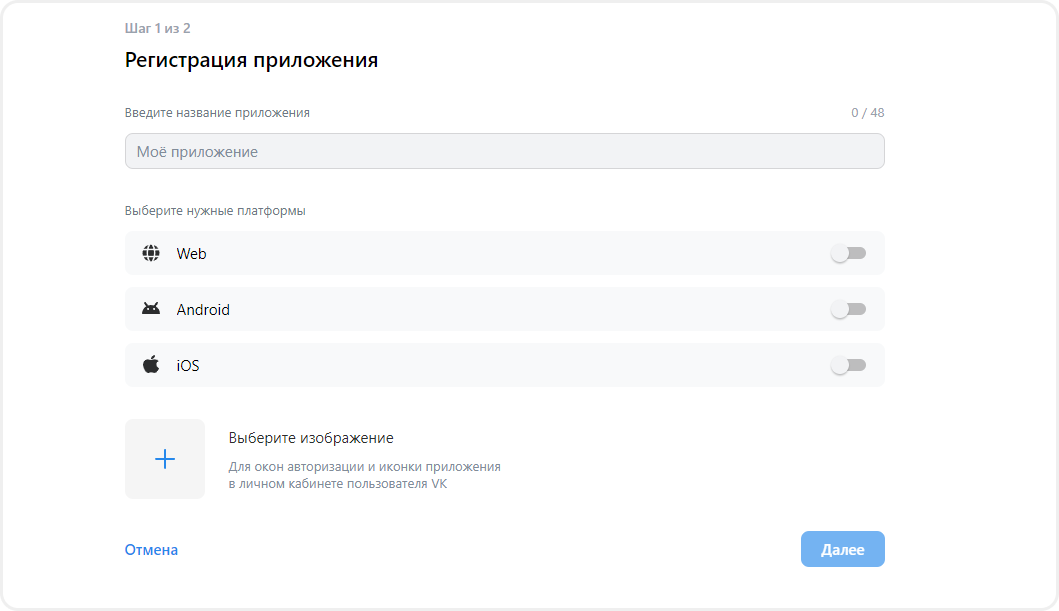The width and height of the screenshot is (1059, 611).
Task: Click the Регистрация приложения heading
Action: 251,60
